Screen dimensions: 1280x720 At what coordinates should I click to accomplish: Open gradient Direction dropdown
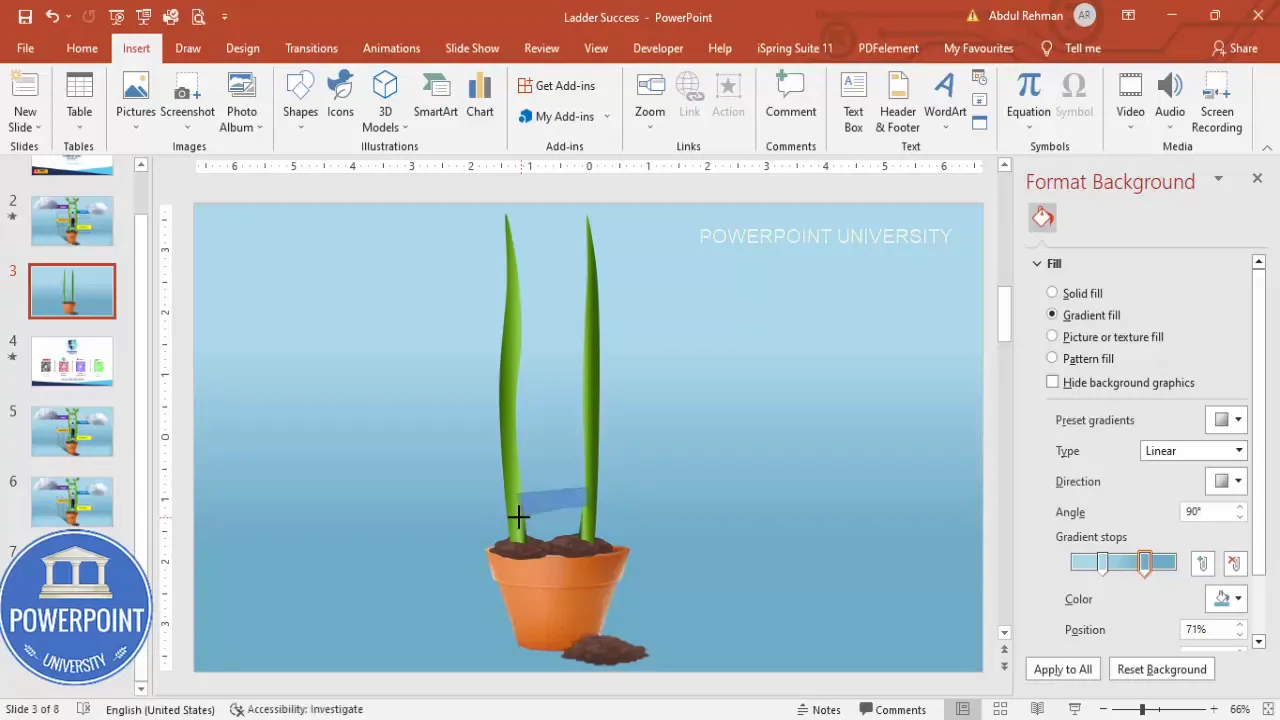[1227, 481]
